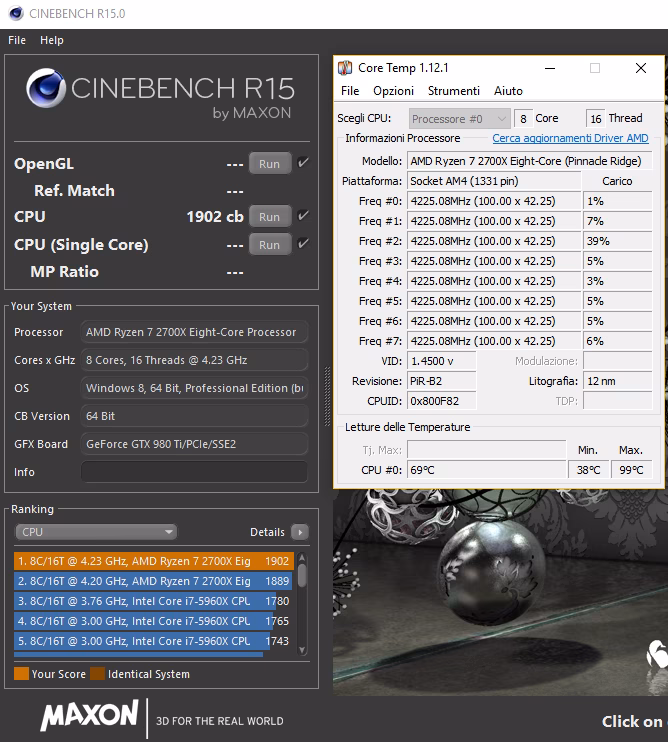Select ranking entry 4 scoring 1765
Image resolution: width=668 pixels, height=742 pixels.
click(154, 621)
